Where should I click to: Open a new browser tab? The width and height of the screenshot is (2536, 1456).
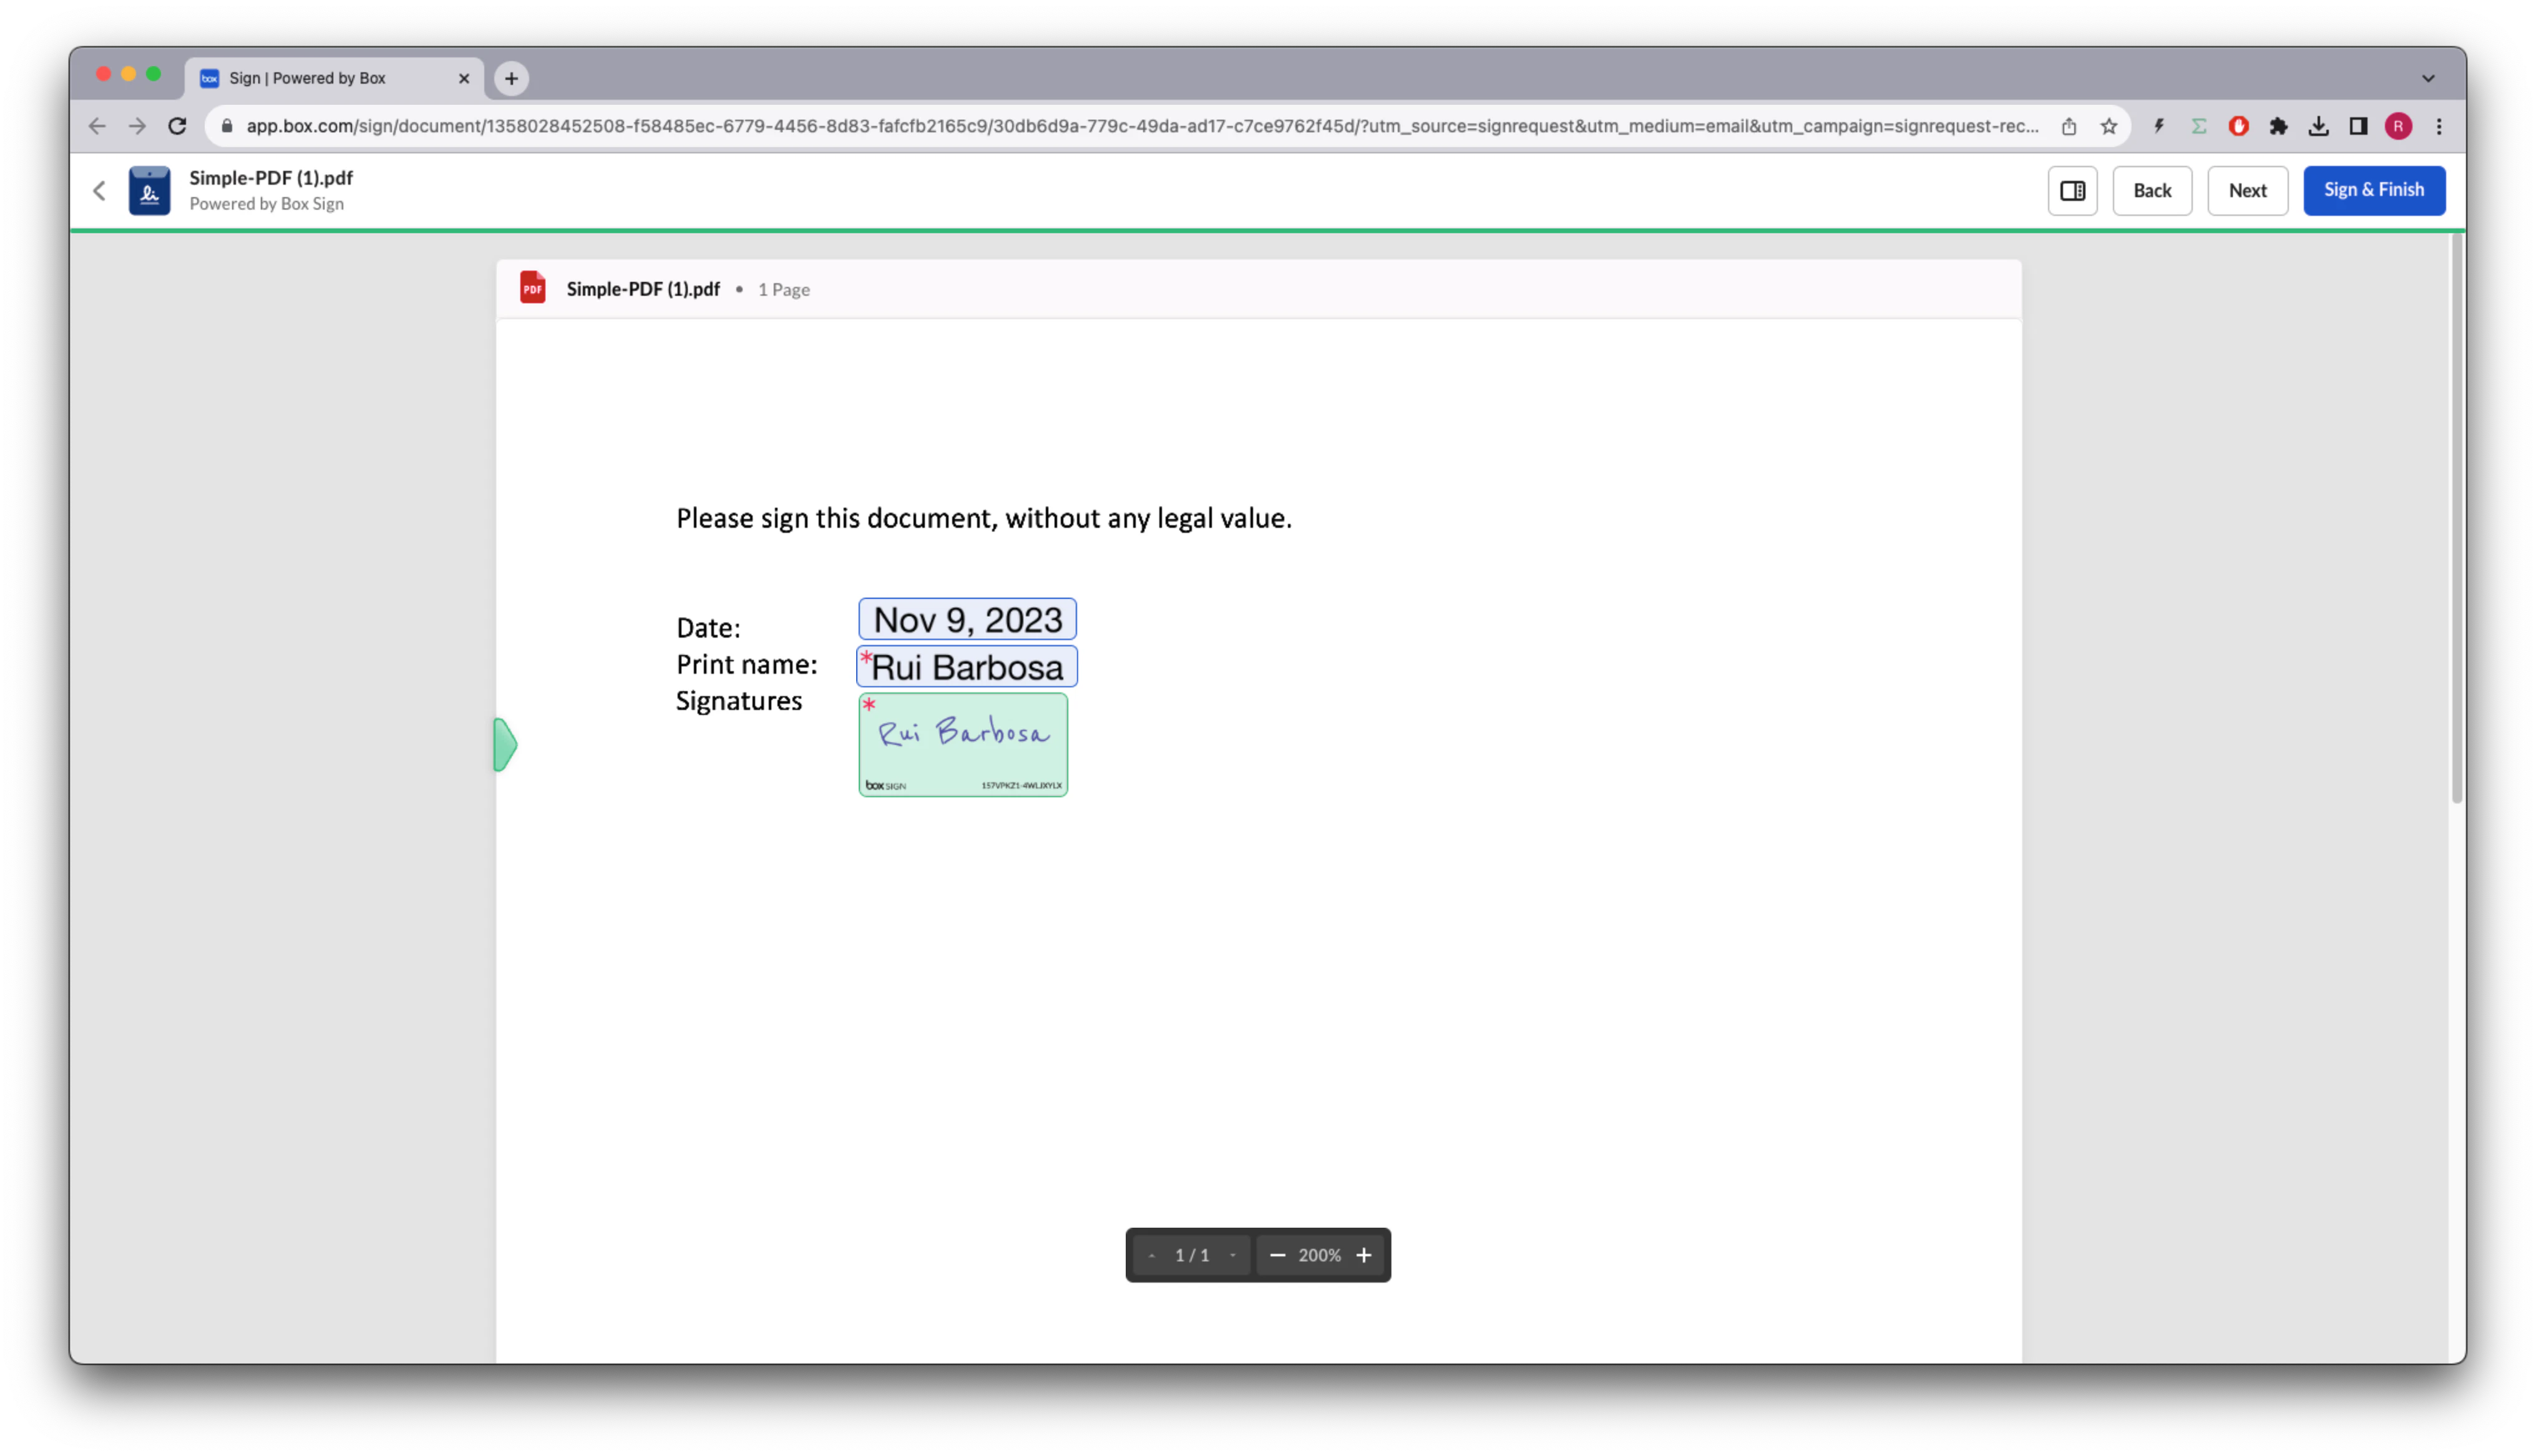511,78
